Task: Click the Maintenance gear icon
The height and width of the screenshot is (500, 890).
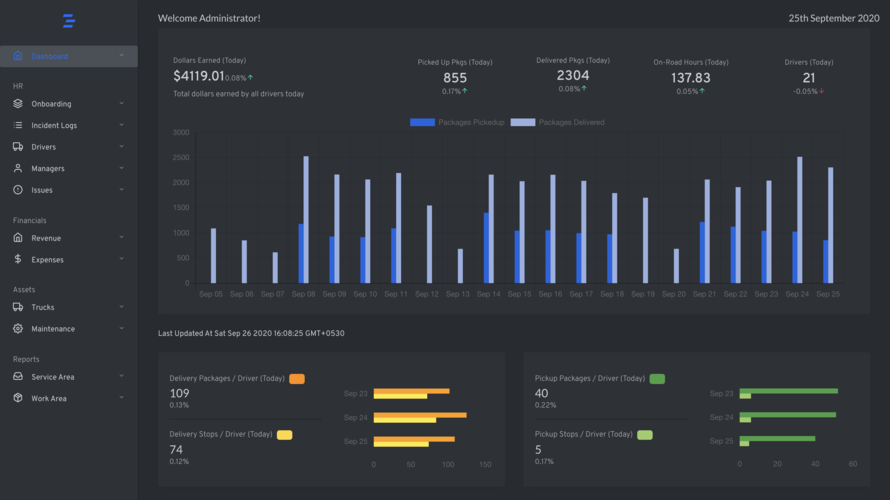Action: [x=18, y=329]
